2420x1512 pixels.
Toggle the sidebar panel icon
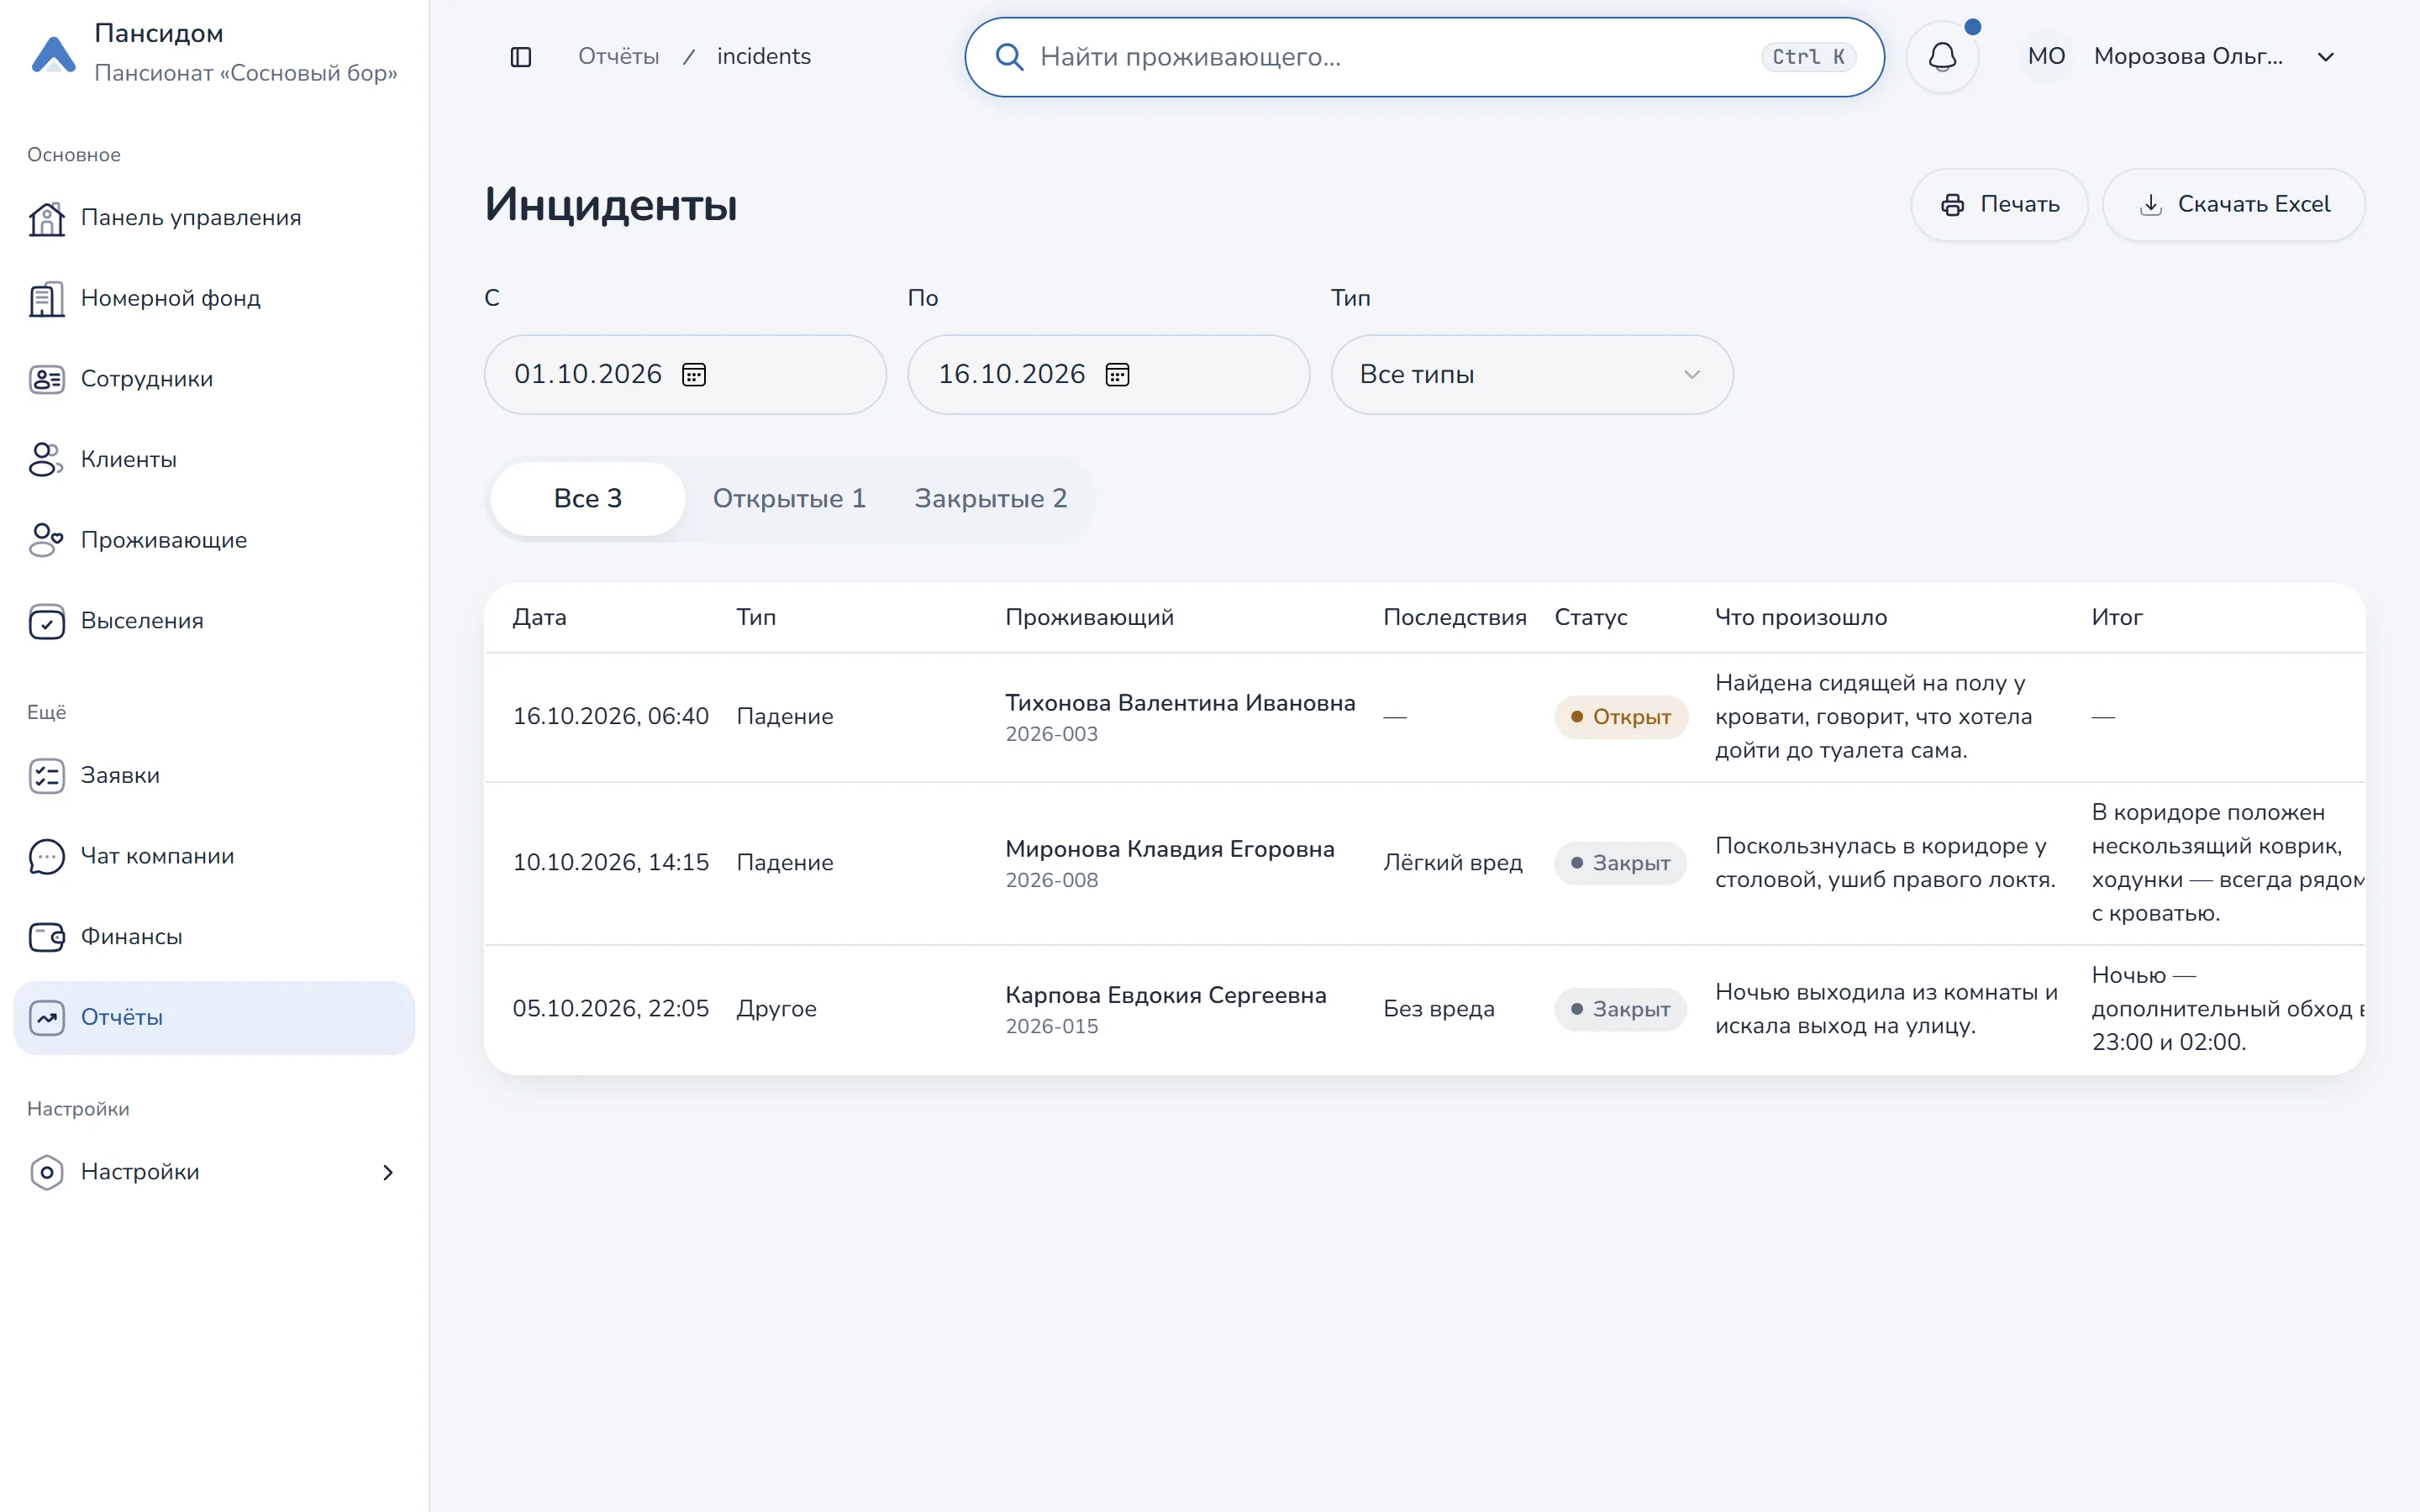pyautogui.click(x=521, y=57)
